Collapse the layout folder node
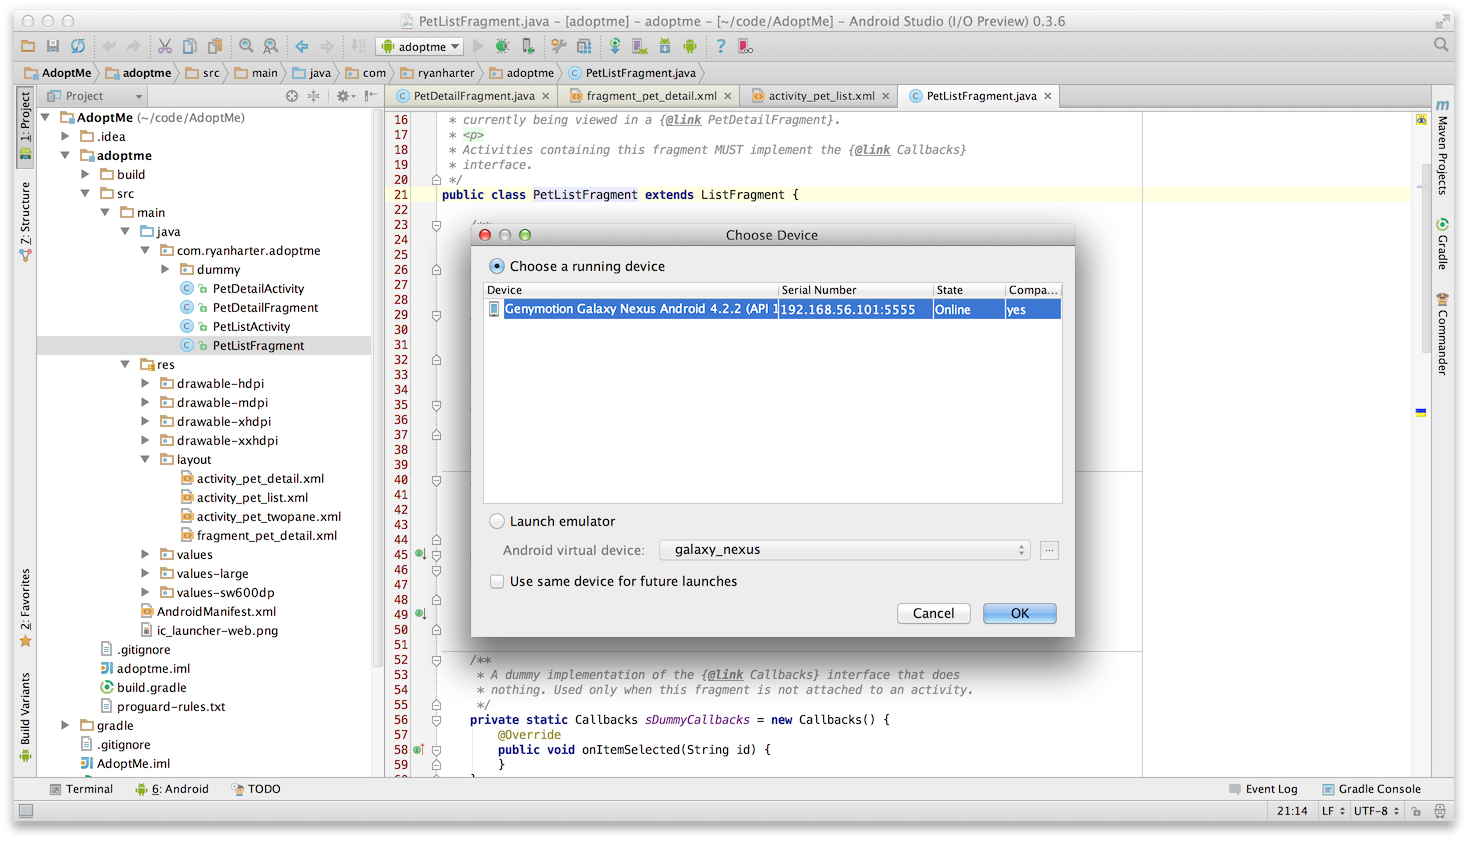The image size is (1468, 841). pos(145,459)
